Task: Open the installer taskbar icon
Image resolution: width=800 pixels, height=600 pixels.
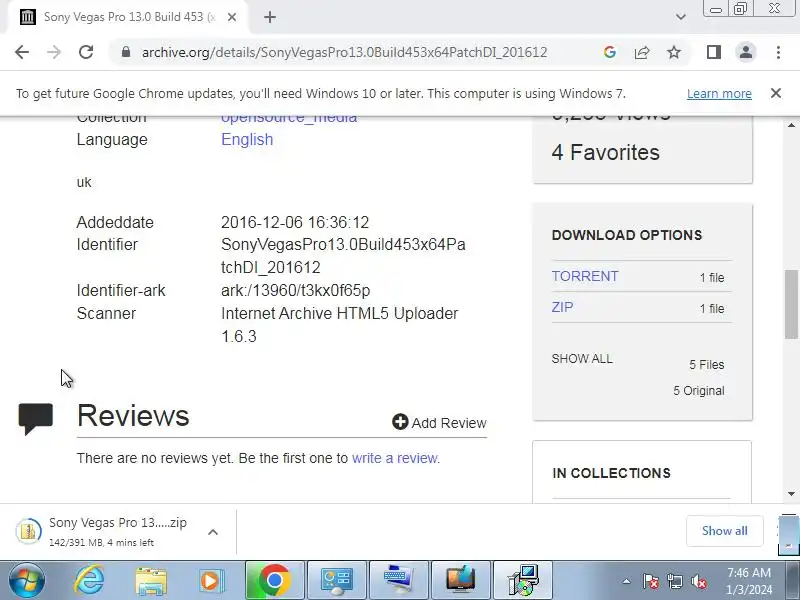Action: pos(523,581)
